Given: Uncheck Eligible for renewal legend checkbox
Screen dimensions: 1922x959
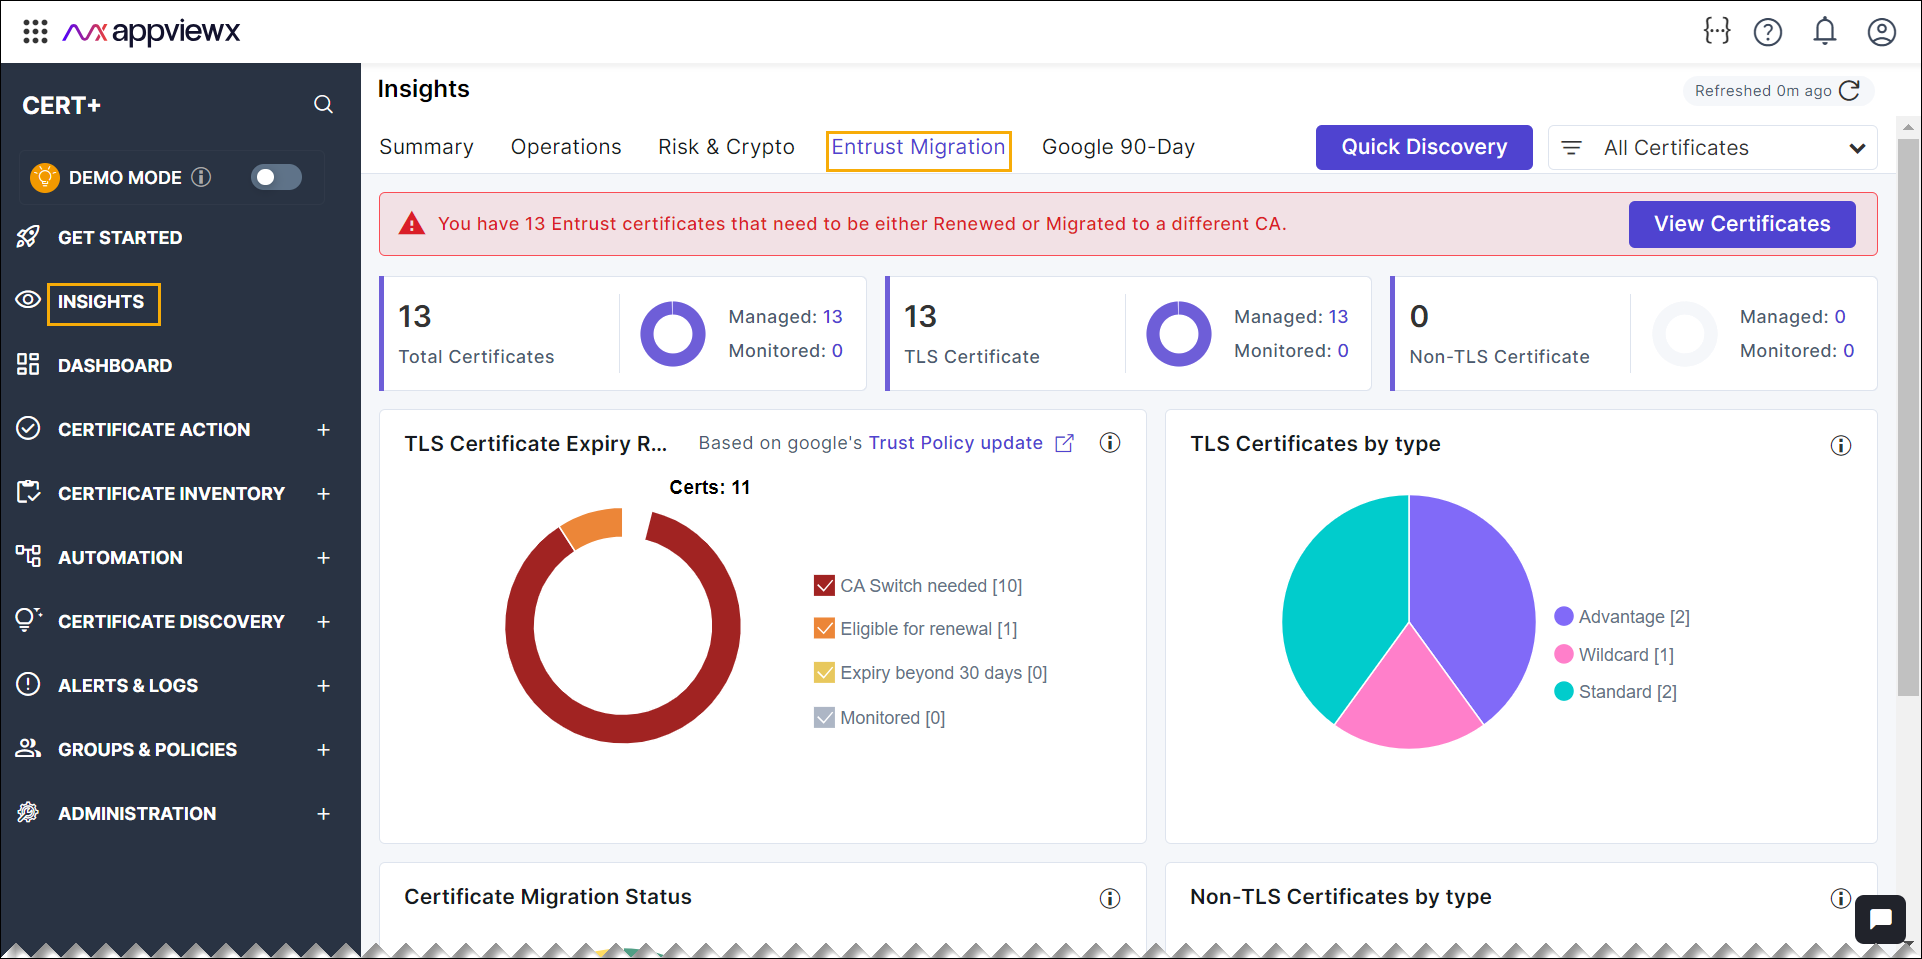Looking at the screenshot, I should [x=824, y=629].
